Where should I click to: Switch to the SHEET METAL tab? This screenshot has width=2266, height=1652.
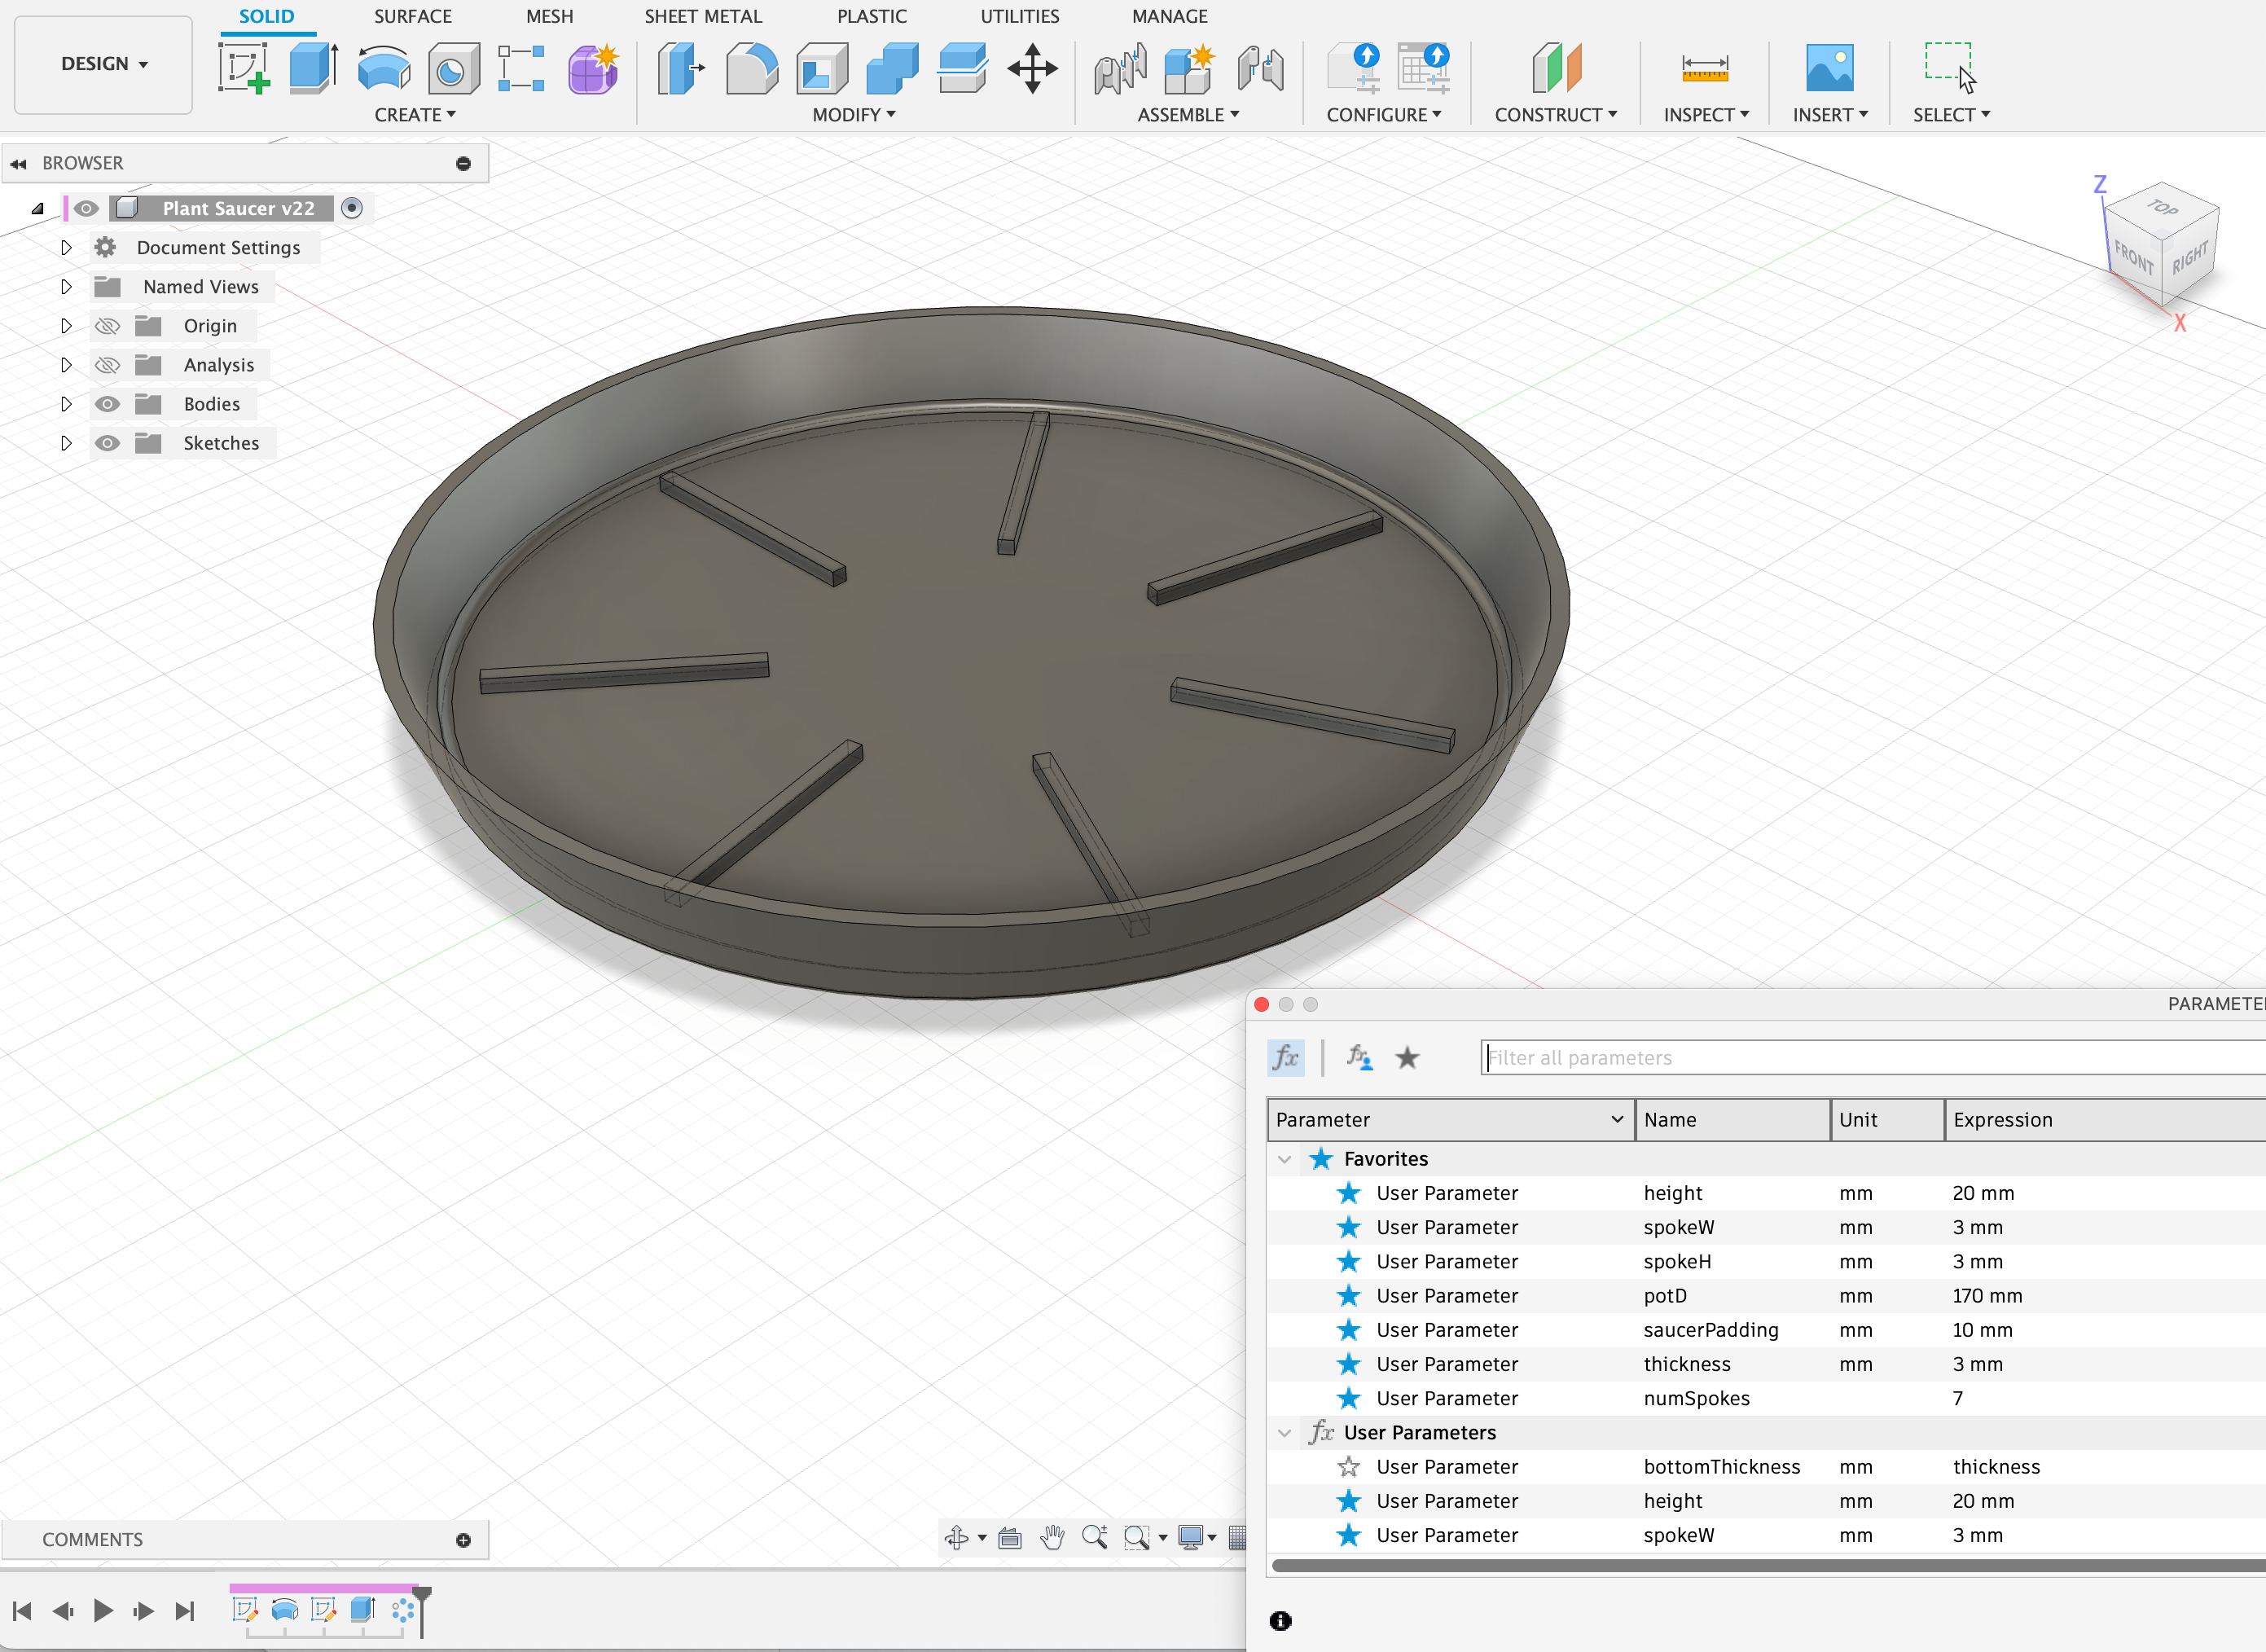coord(703,16)
